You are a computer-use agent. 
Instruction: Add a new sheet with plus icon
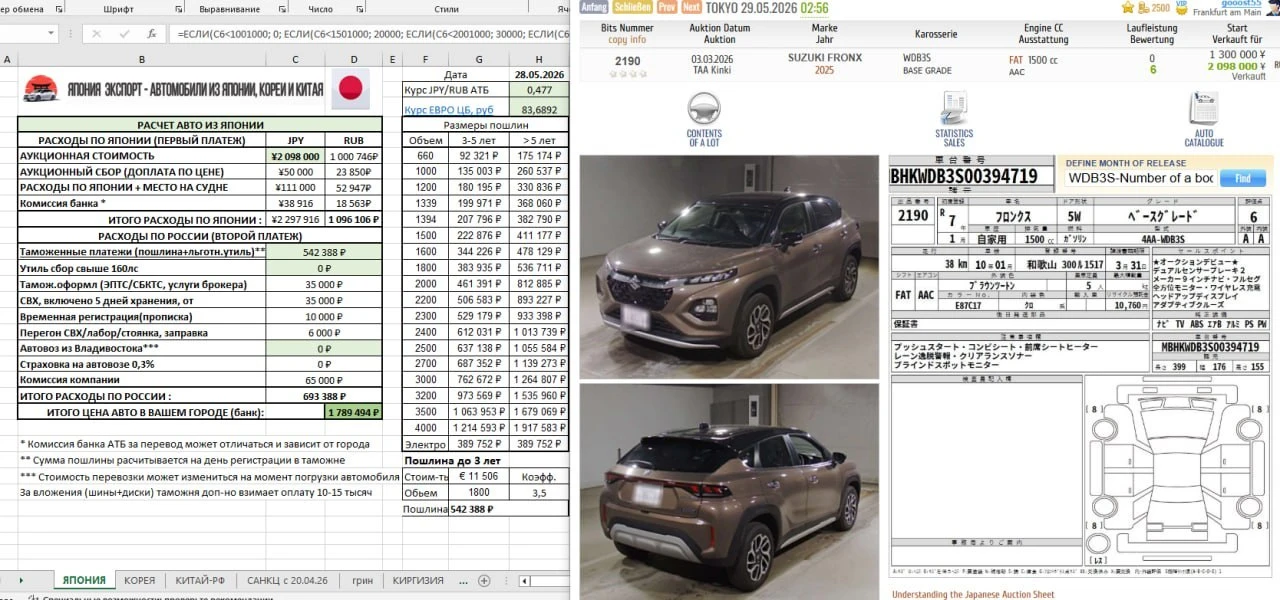click(484, 580)
